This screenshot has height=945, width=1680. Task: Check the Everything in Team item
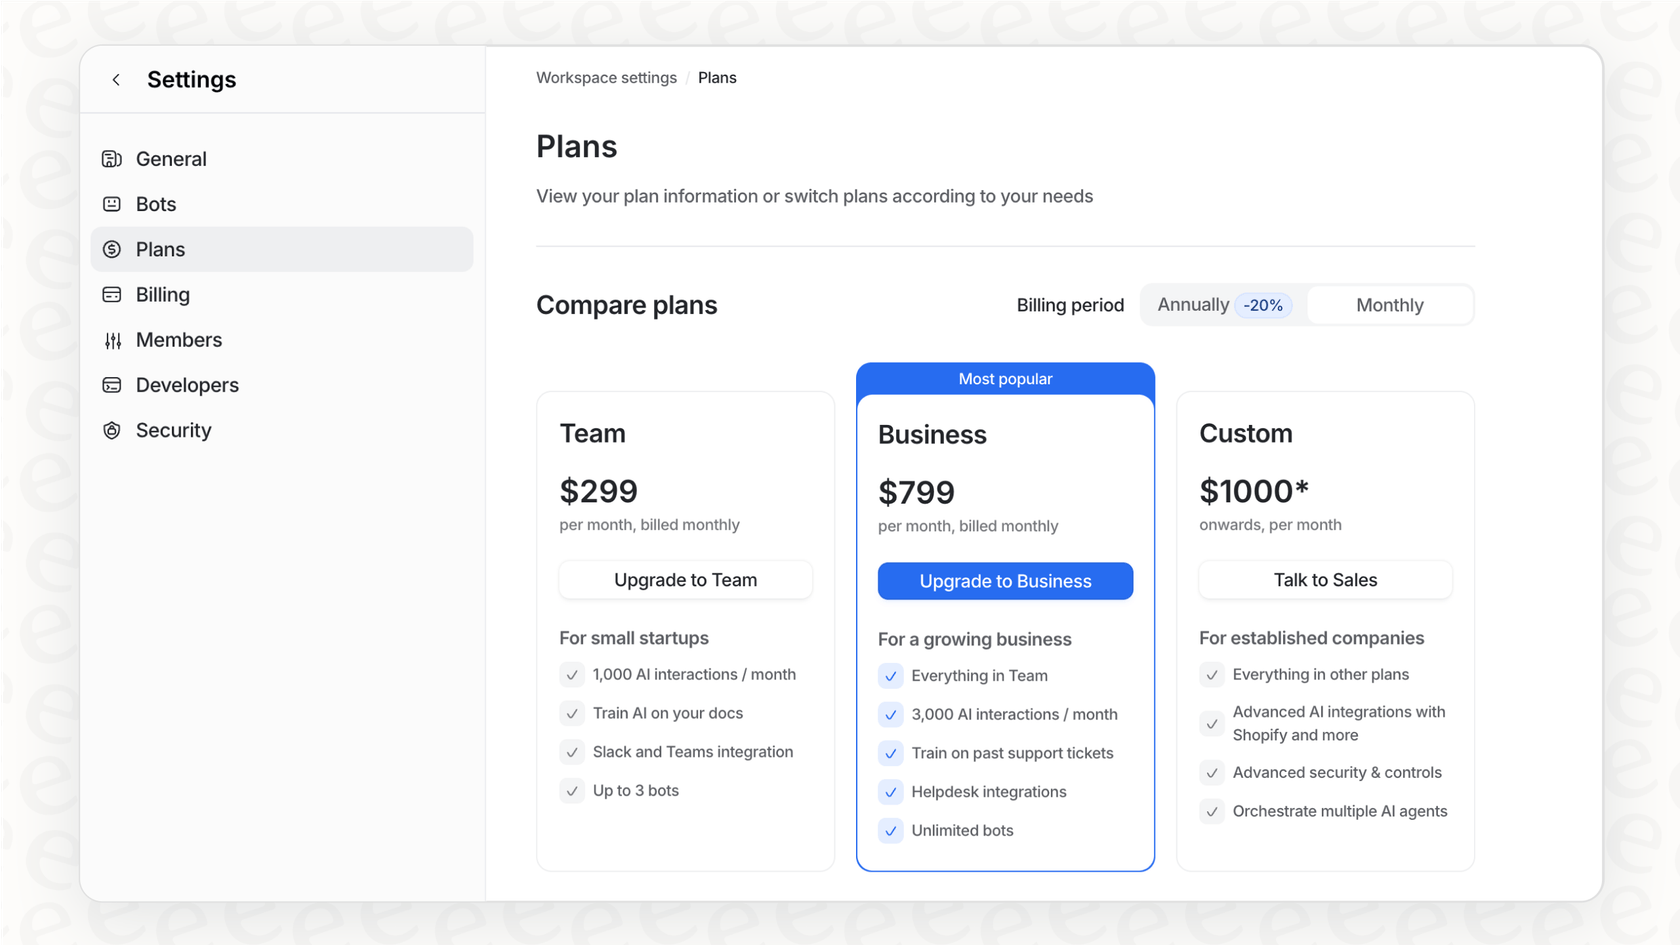click(890, 676)
